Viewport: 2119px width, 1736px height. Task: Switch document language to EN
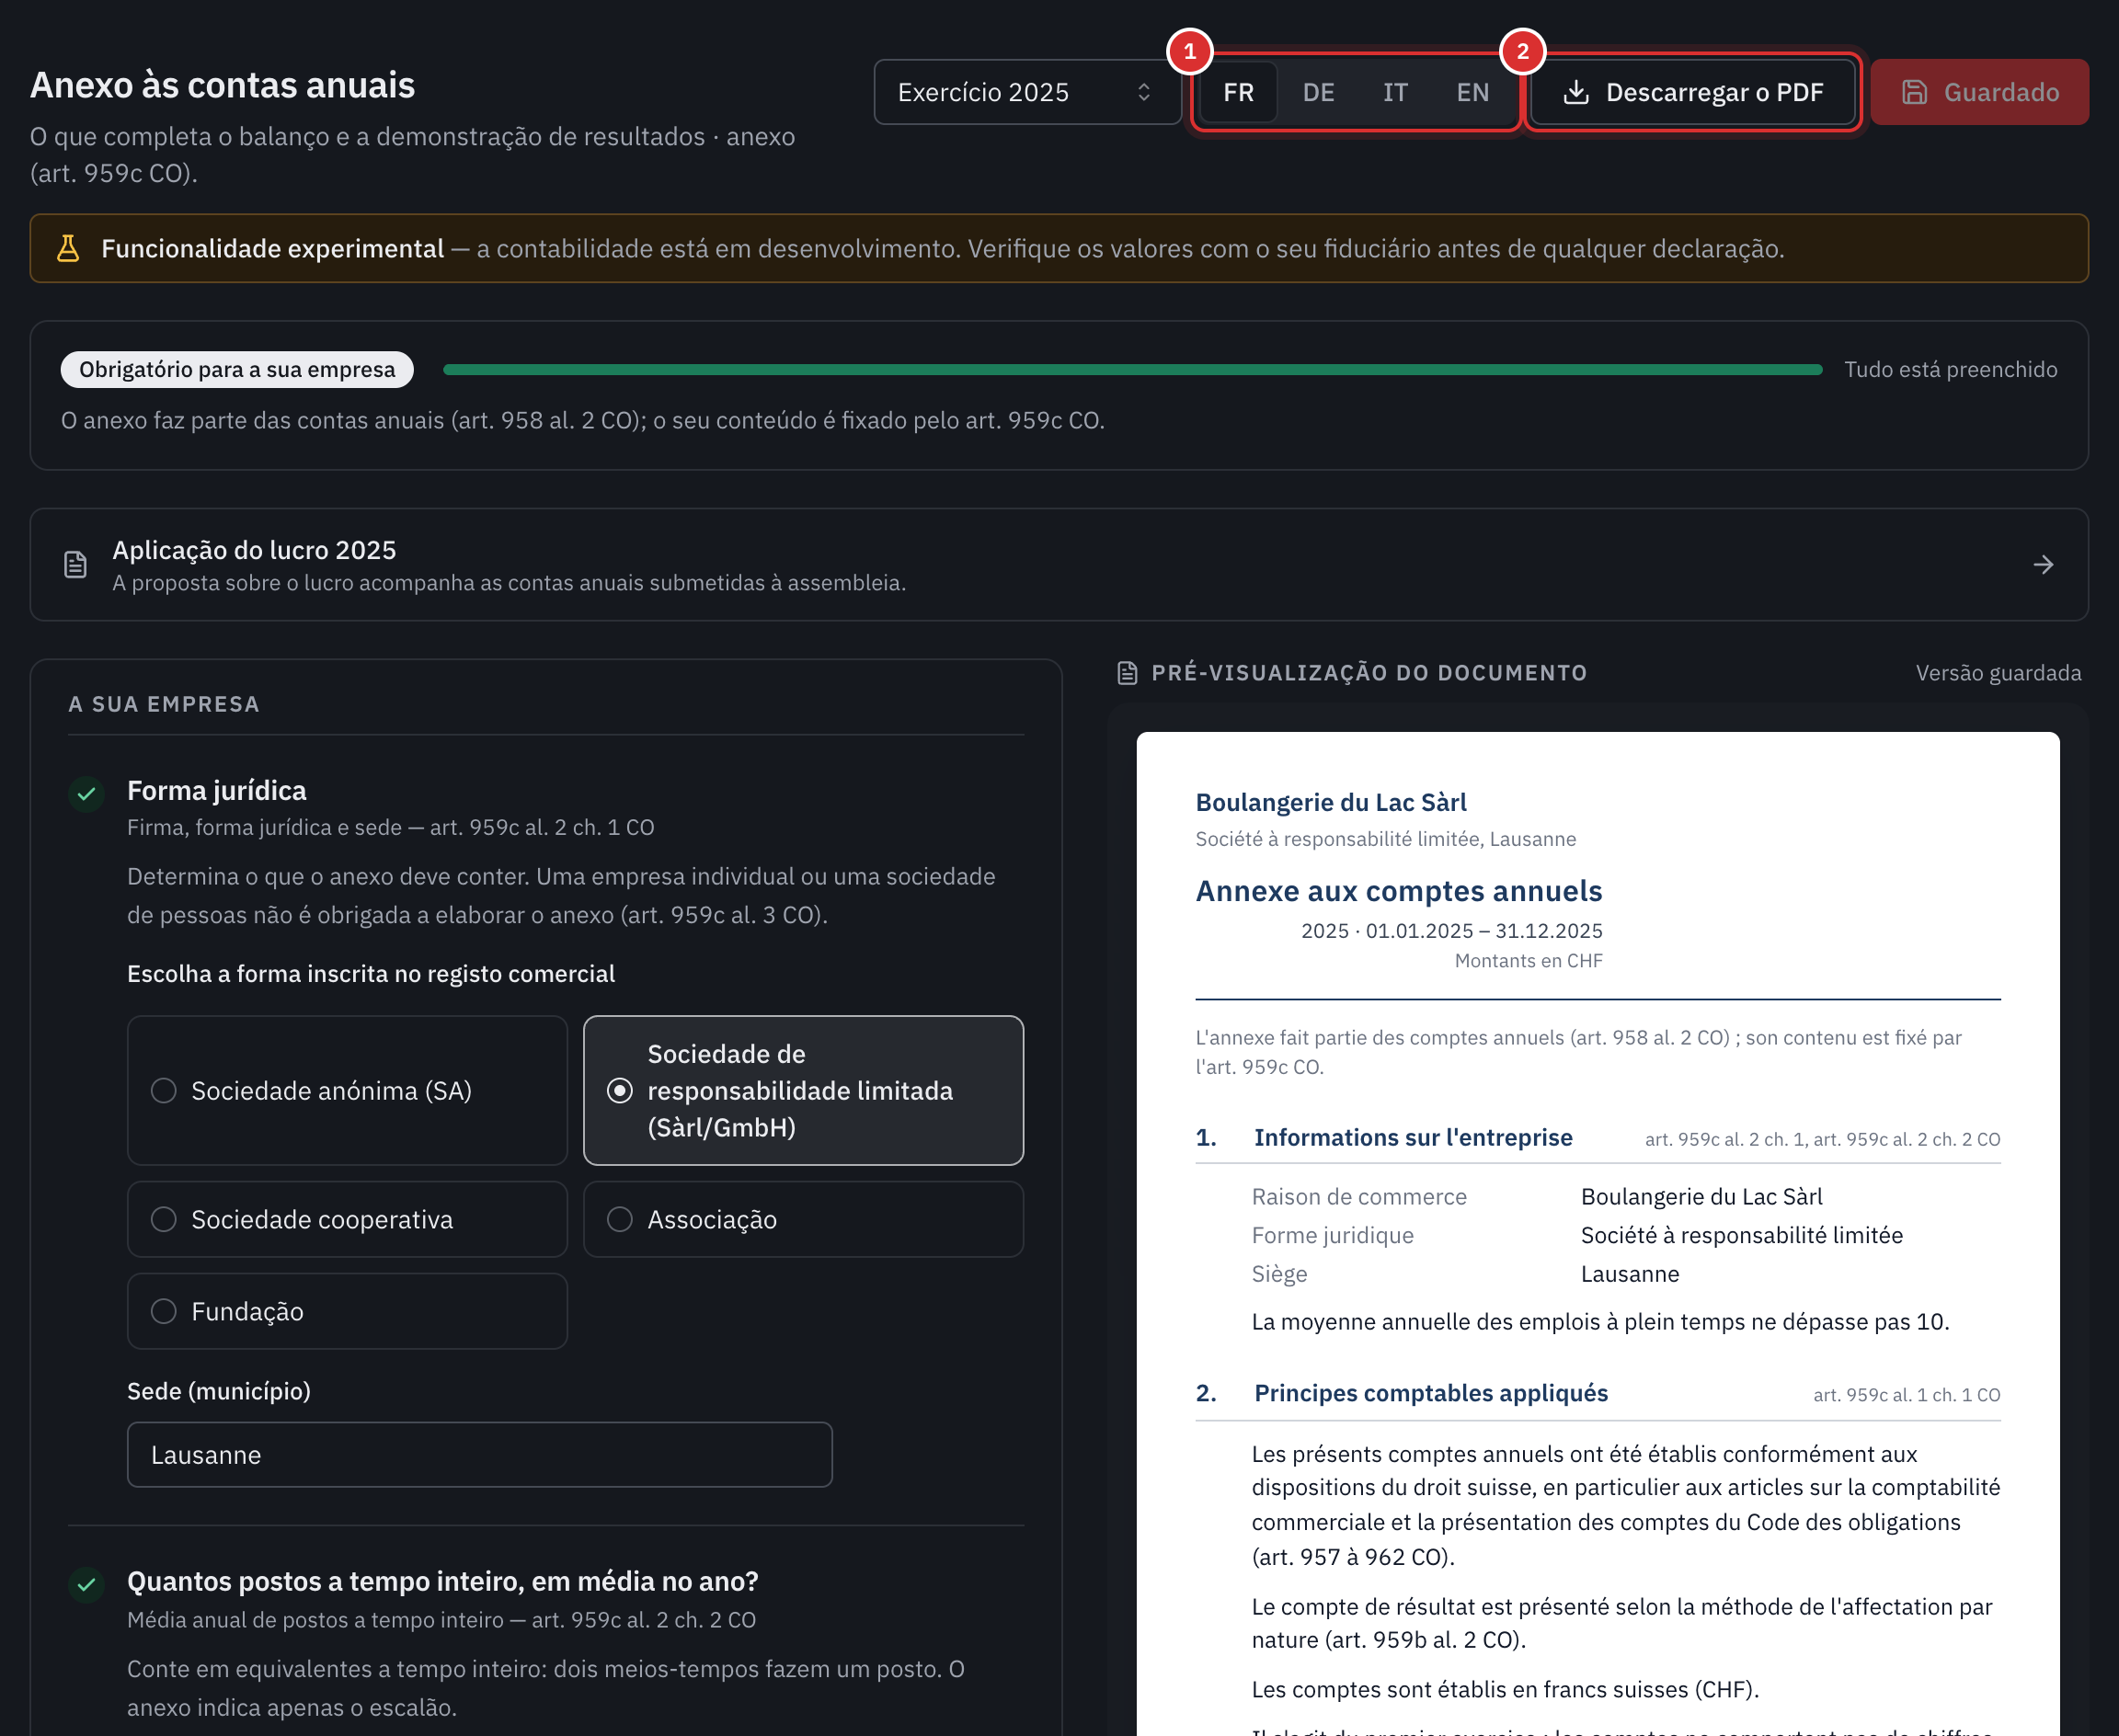[1472, 92]
